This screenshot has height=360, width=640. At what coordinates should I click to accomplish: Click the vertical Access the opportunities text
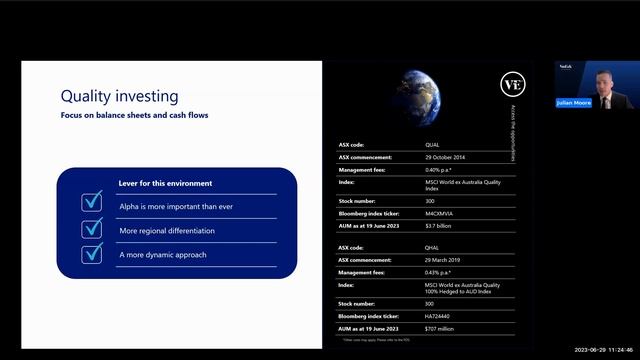pyautogui.click(x=513, y=133)
